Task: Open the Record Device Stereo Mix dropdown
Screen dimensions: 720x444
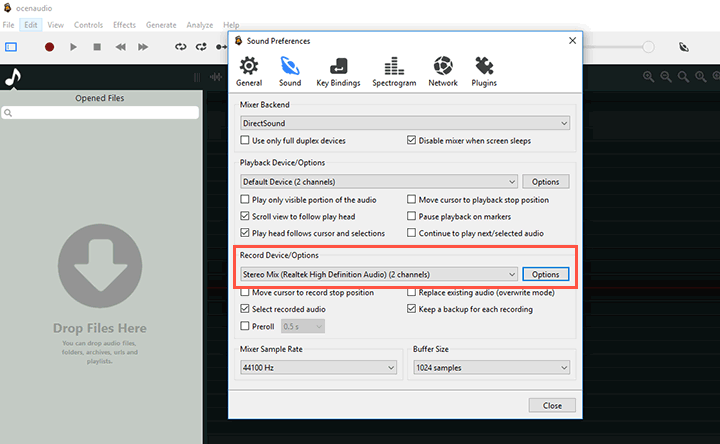Action: point(379,275)
